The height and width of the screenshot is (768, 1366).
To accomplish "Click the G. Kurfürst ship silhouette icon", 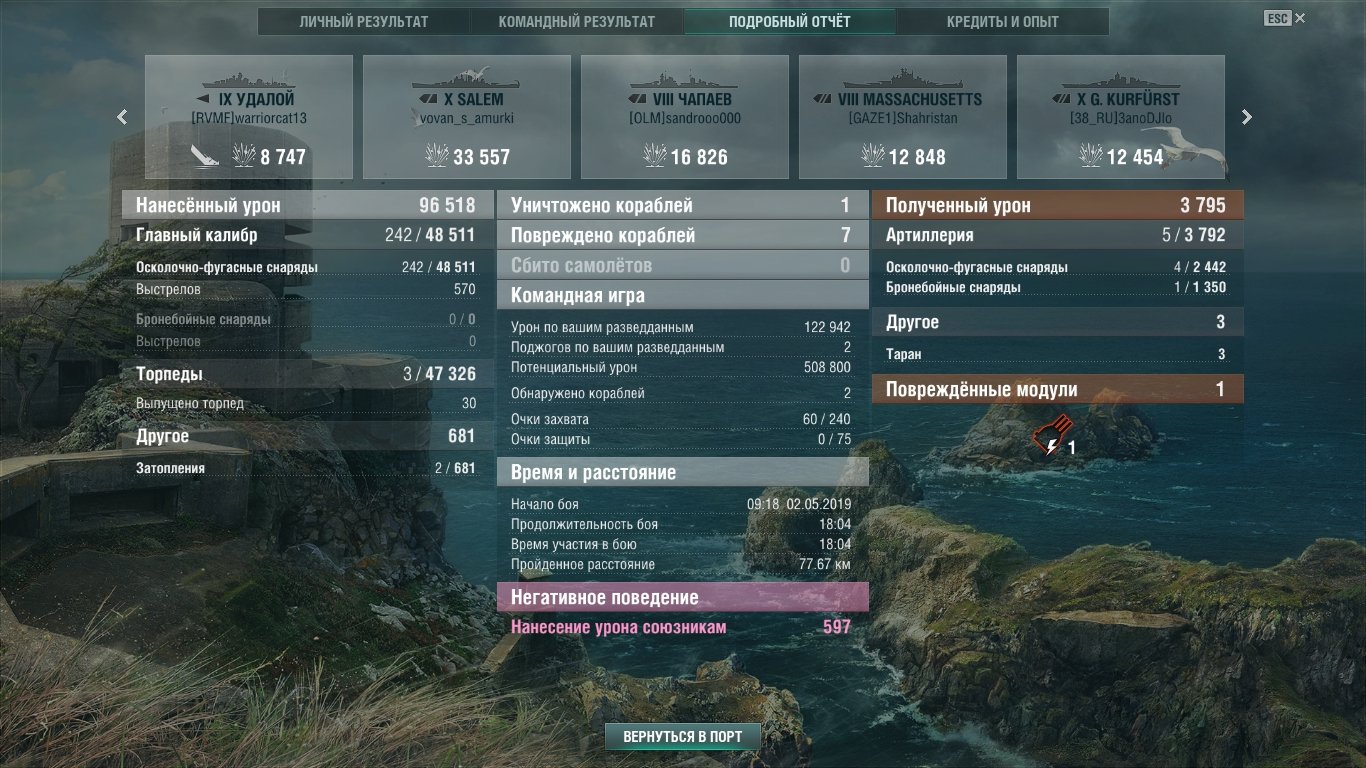I will coord(1121,78).
